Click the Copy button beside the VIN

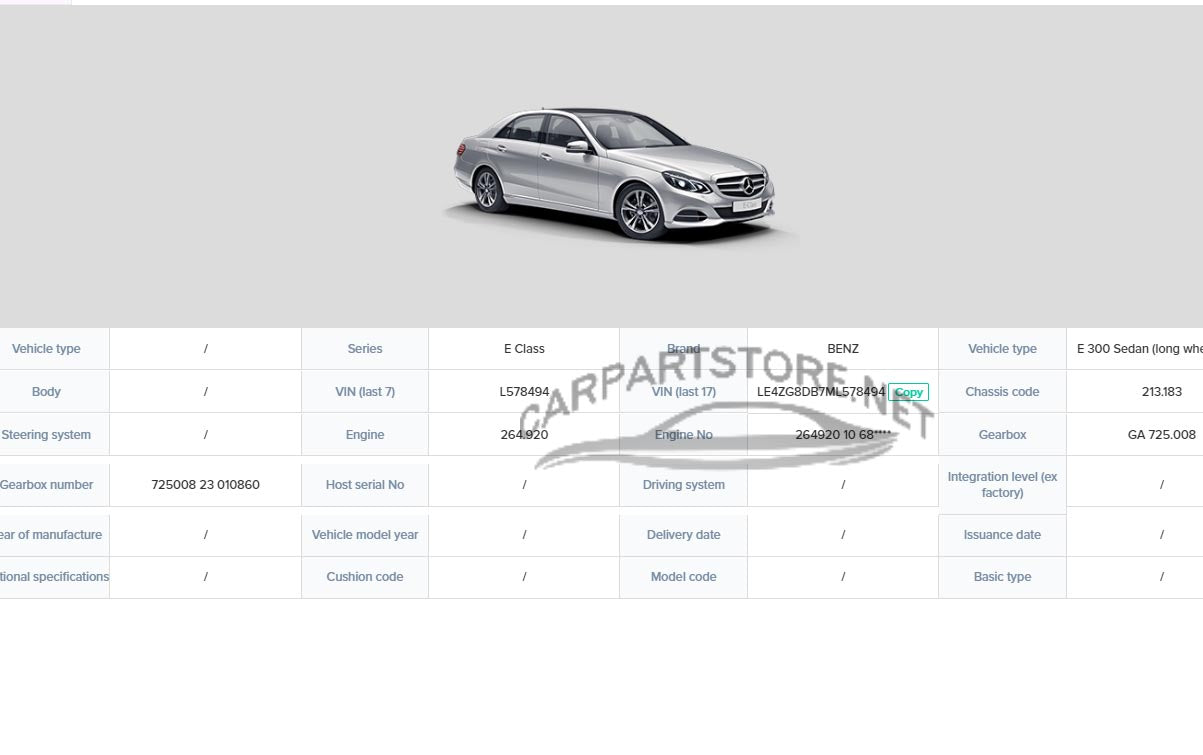coord(908,392)
